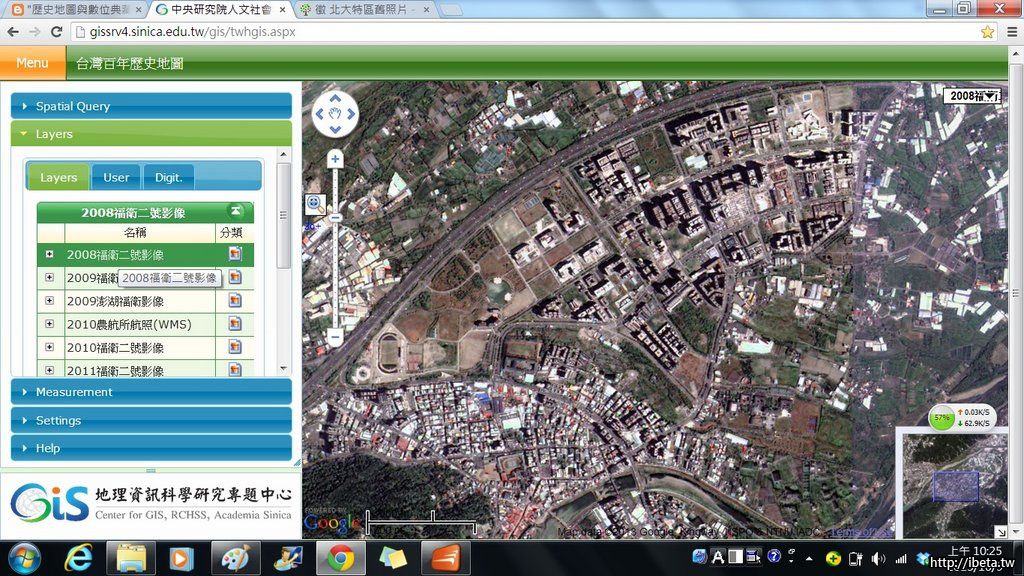
Task: Click the orange Menu button
Action: (32, 63)
